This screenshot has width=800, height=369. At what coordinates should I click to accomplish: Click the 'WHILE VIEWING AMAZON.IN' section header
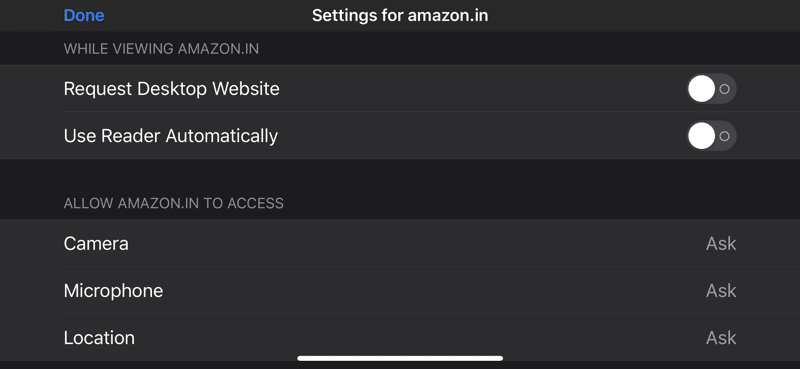pyautogui.click(x=161, y=49)
